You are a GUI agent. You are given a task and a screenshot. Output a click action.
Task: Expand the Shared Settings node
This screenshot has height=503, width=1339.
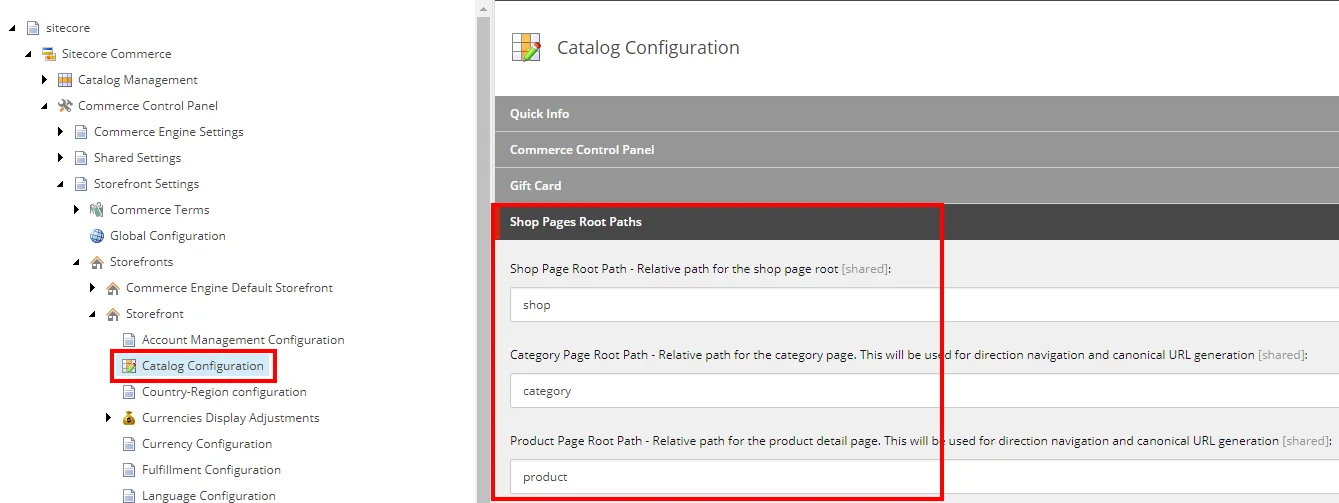point(60,158)
